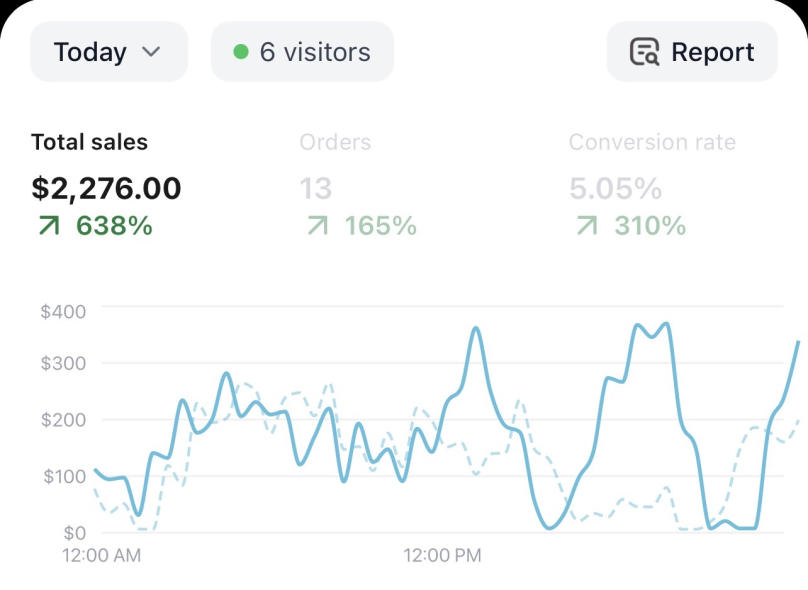
Task: Click the $100 axis label
Action: (x=64, y=476)
